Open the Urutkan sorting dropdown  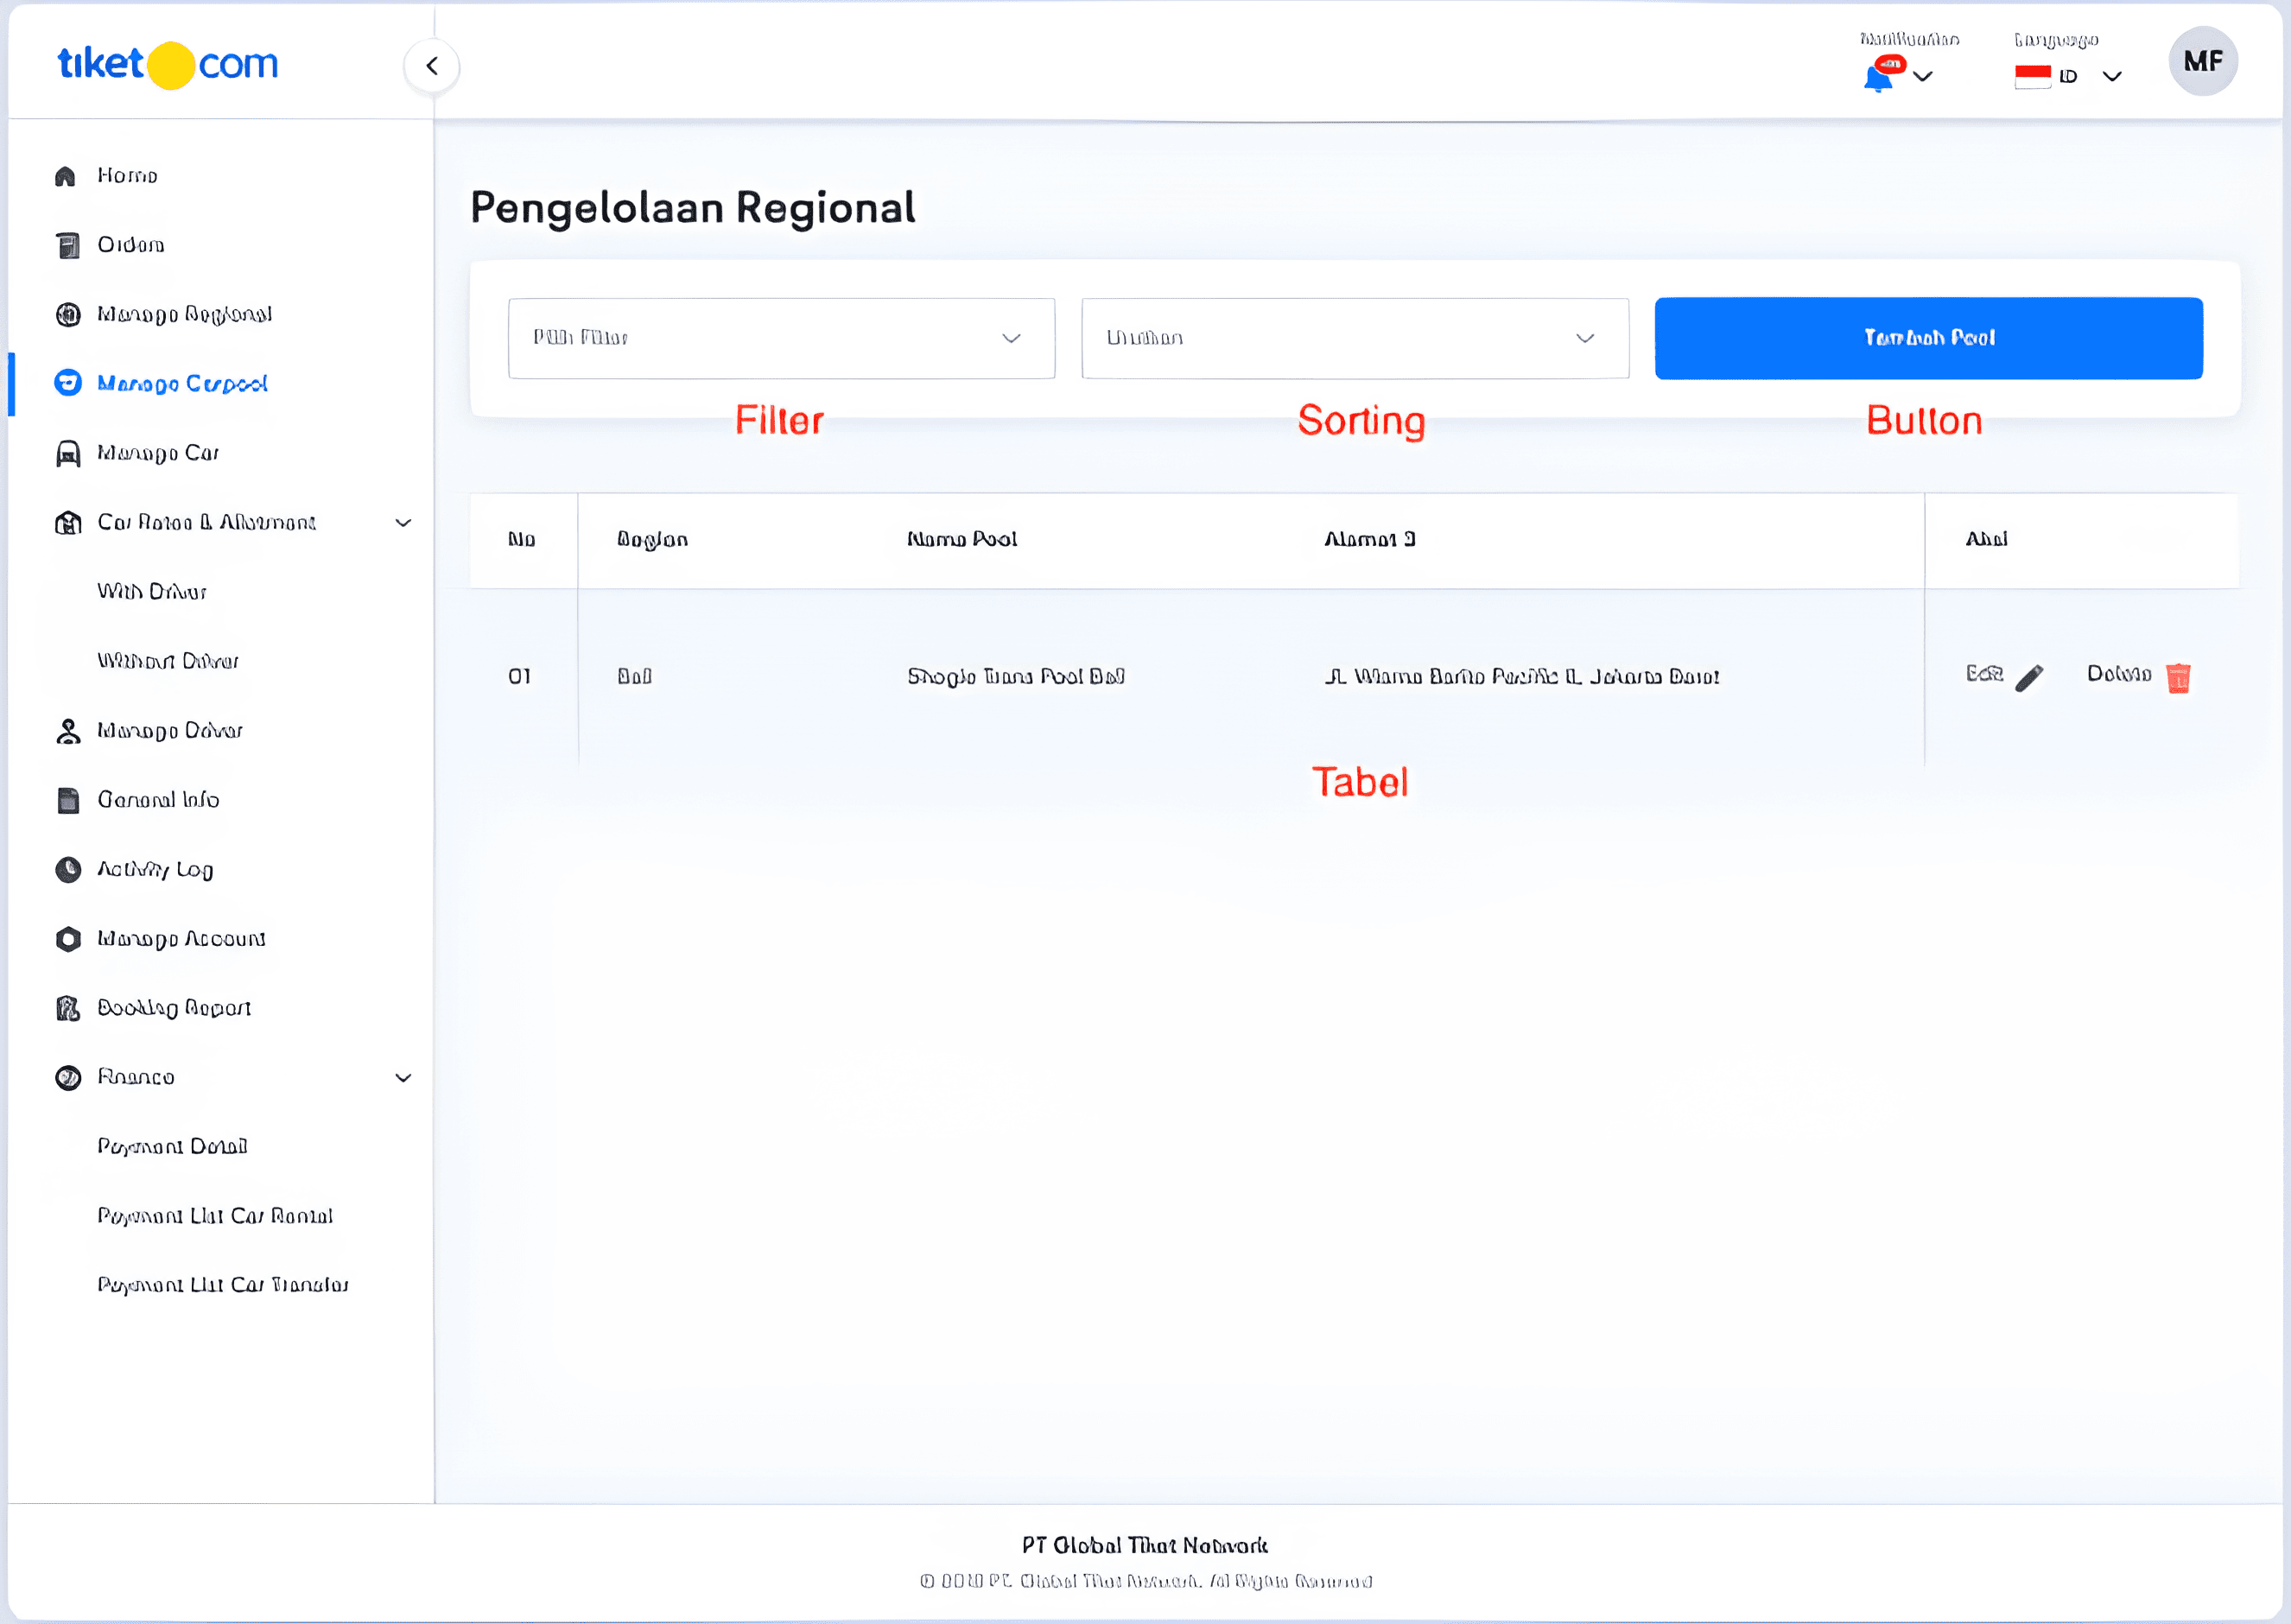coord(1354,338)
